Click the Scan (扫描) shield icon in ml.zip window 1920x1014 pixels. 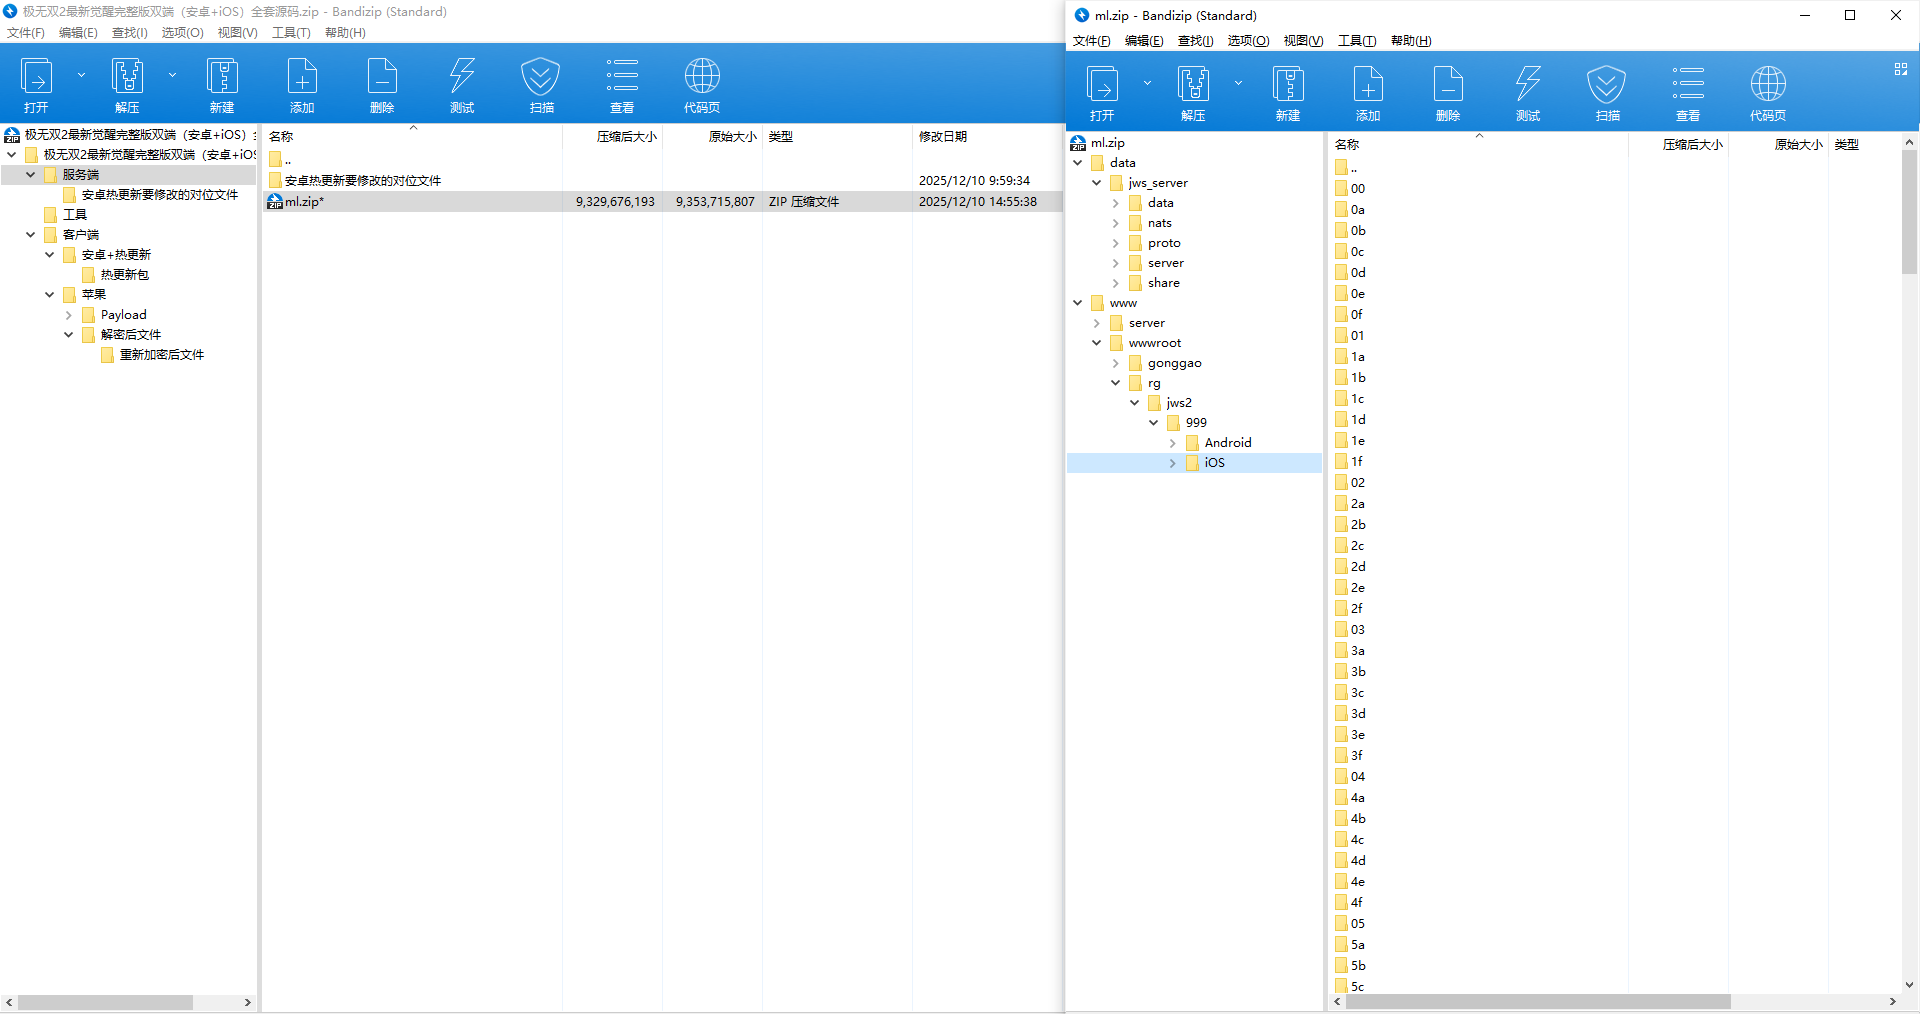point(1606,85)
